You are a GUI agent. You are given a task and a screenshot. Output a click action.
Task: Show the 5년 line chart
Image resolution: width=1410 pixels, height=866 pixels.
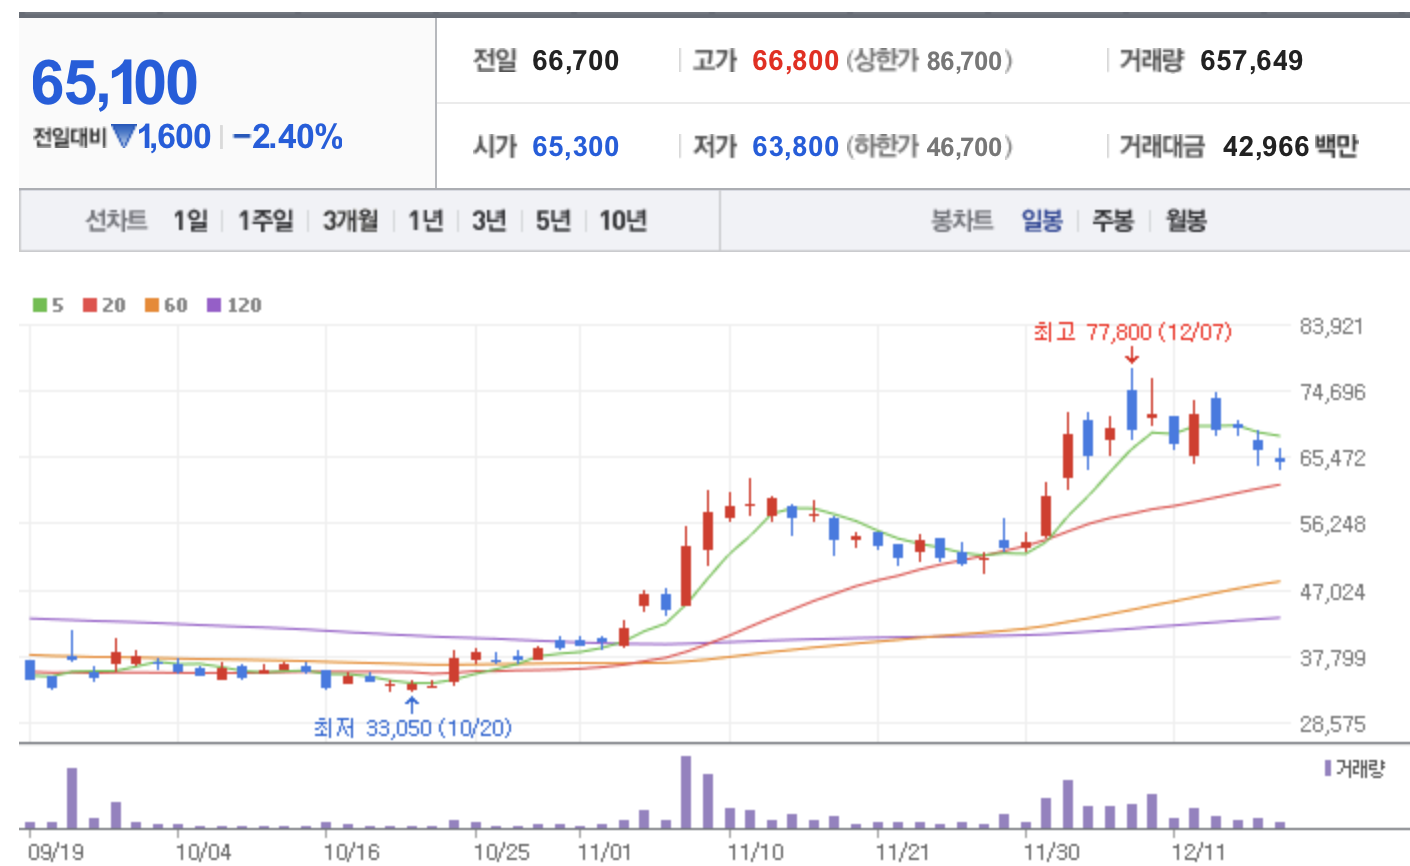[553, 220]
